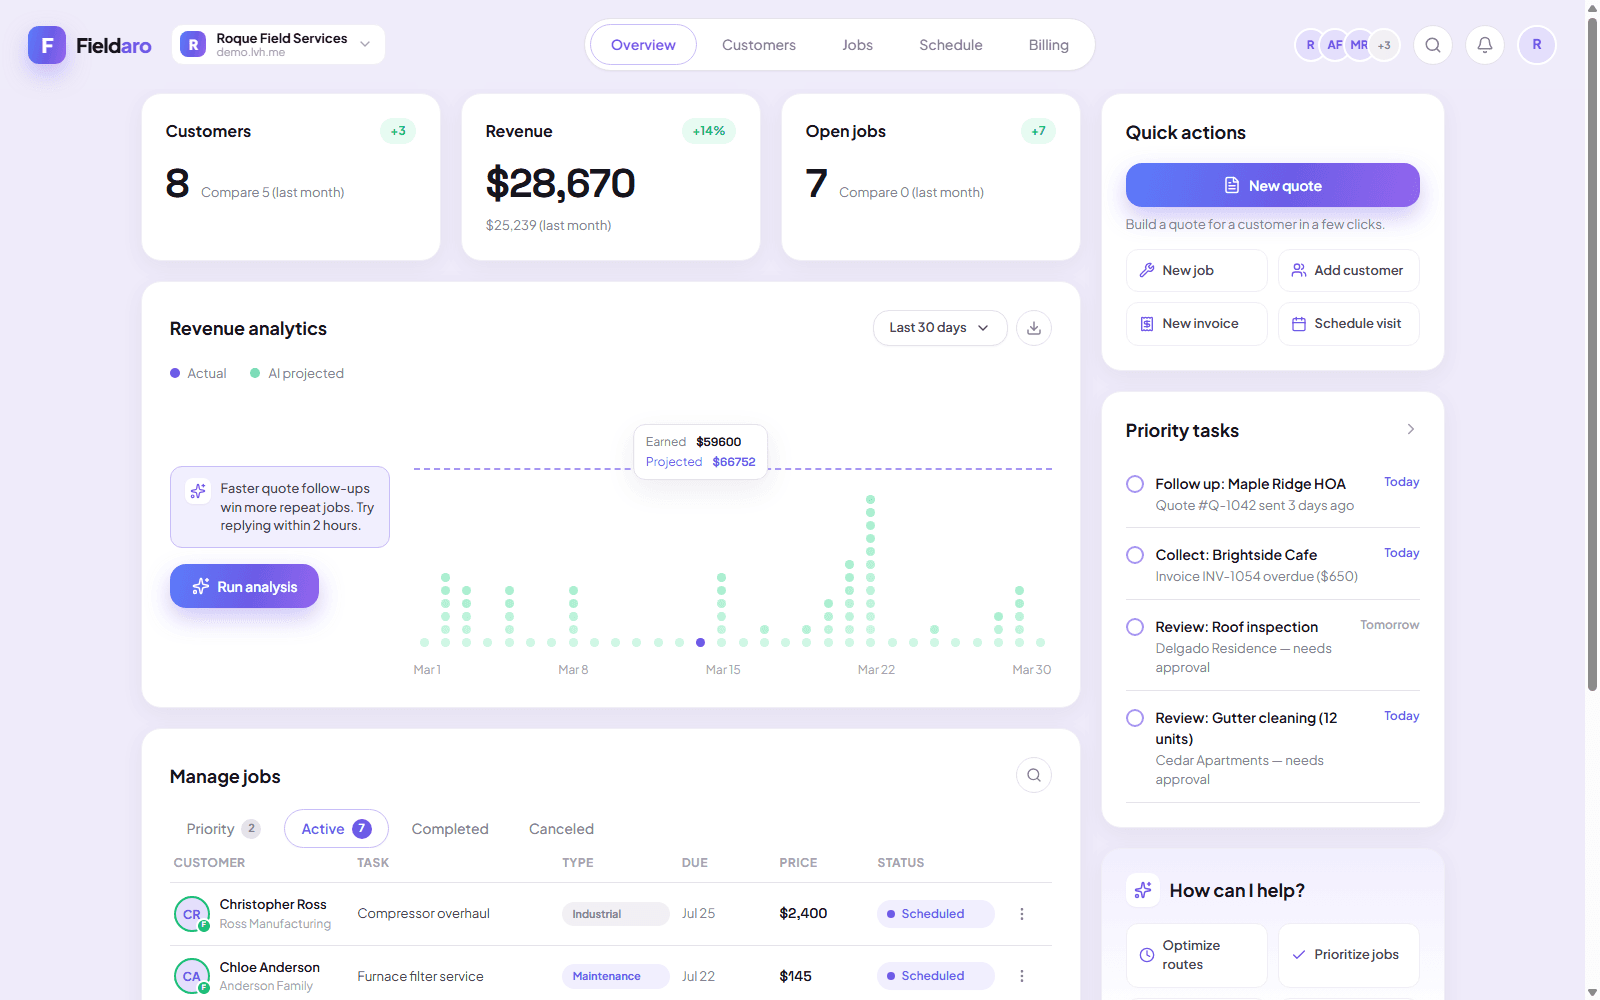Open the notifications bell
Viewport: 1600px width, 1000px height.
[1485, 45]
